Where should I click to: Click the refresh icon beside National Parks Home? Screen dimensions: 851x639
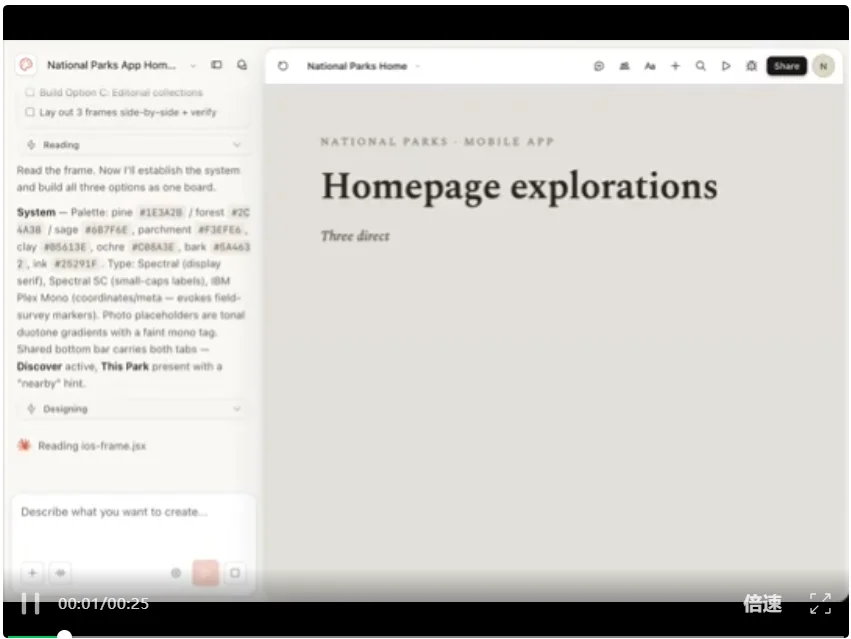tap(283, 66)
